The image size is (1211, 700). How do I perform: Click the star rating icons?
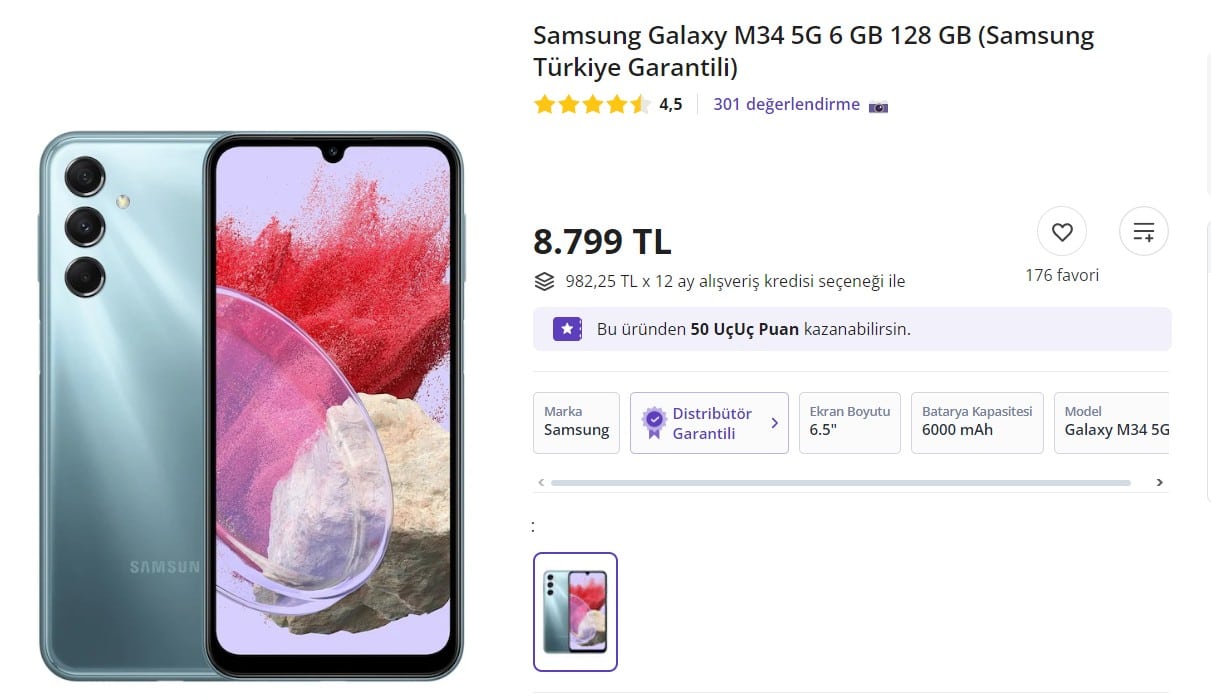[592, 104]
